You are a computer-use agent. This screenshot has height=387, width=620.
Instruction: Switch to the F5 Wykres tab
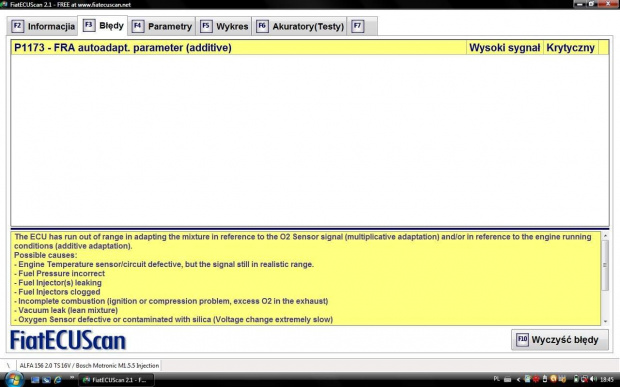(x=224, y=26)
